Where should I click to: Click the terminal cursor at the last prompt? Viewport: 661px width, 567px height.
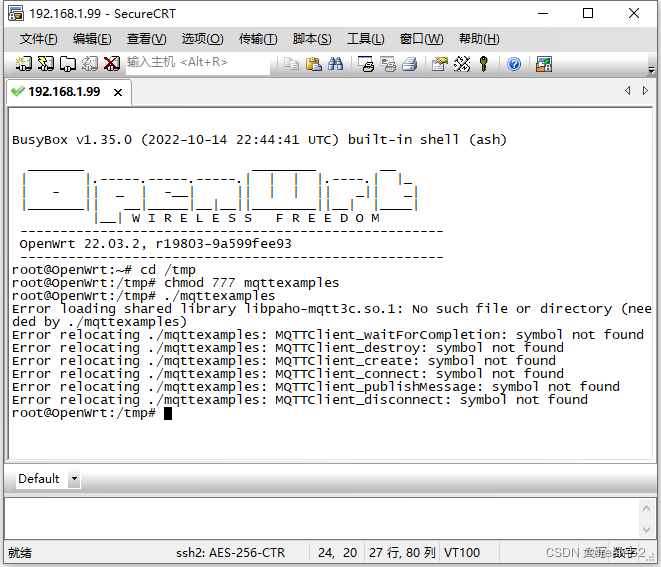[x=168, y=414]
